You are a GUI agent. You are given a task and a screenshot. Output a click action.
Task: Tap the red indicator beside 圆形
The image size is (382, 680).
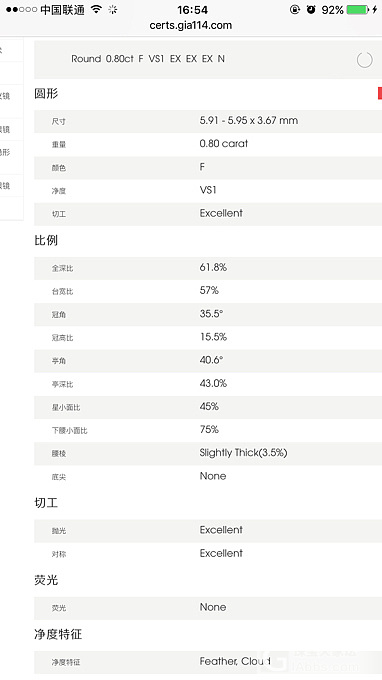coord(380,93)
